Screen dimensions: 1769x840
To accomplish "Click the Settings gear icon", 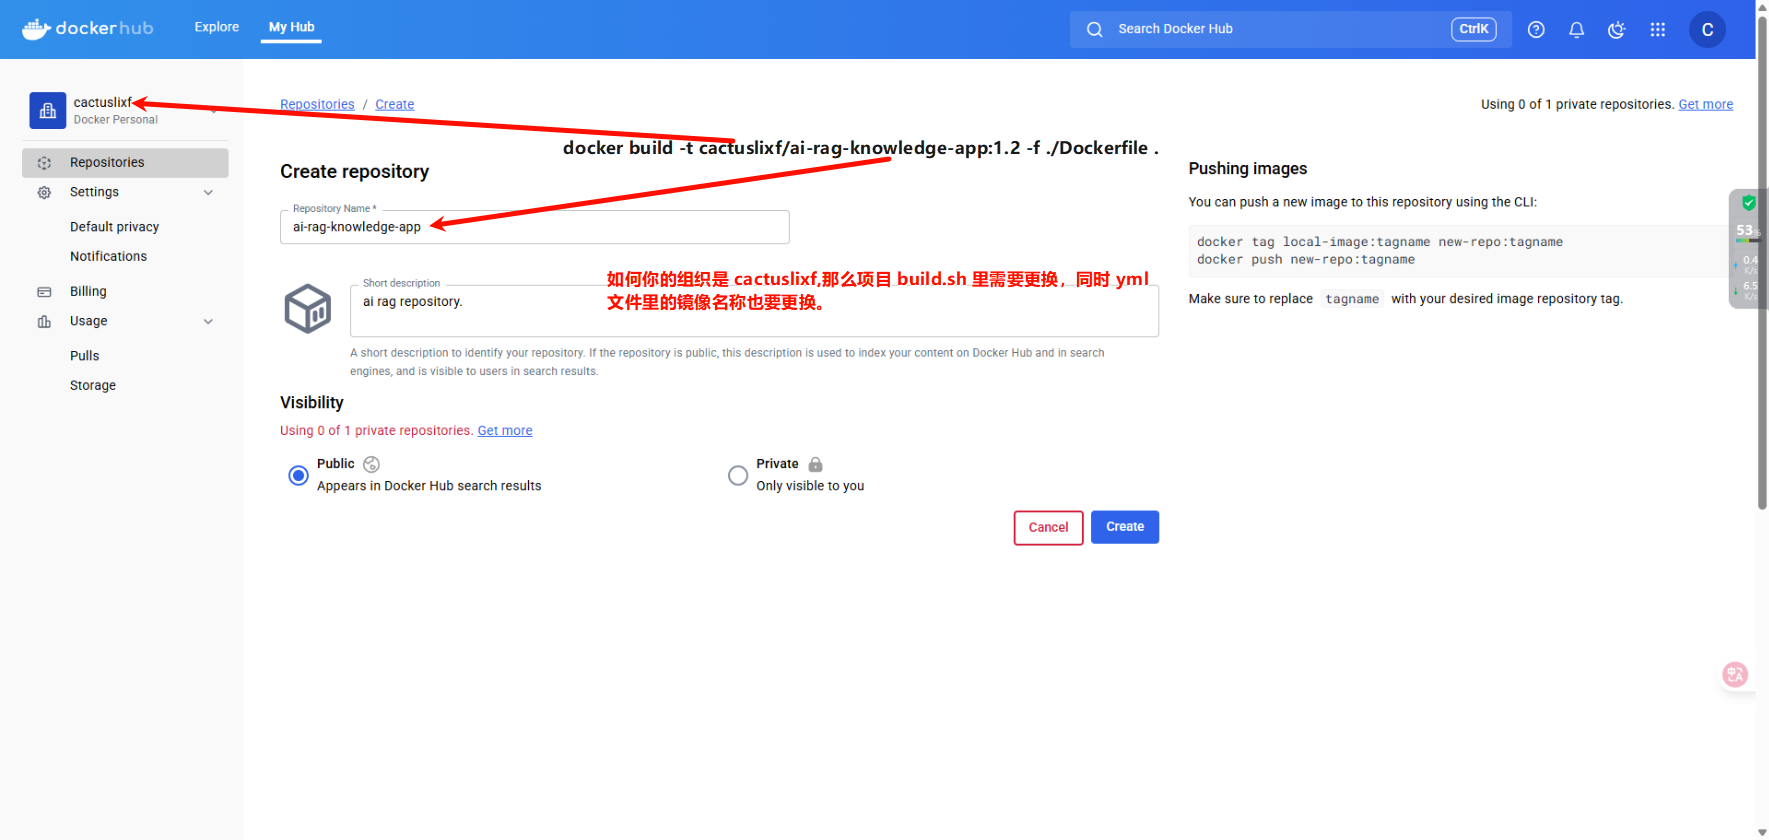I will [44, 192].
